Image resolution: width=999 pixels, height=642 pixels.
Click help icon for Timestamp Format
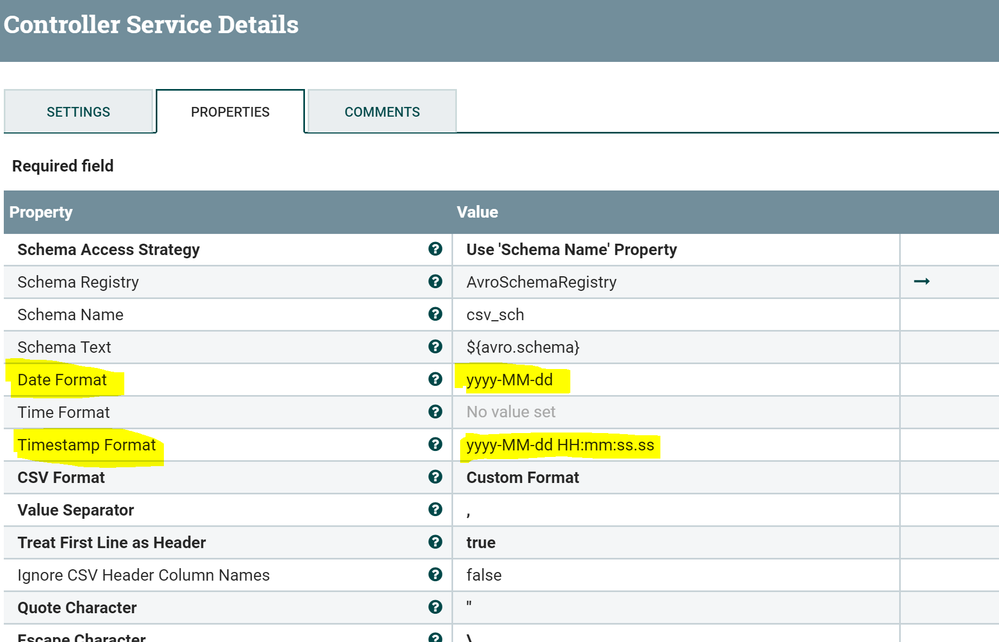click(x=435, y=444)
